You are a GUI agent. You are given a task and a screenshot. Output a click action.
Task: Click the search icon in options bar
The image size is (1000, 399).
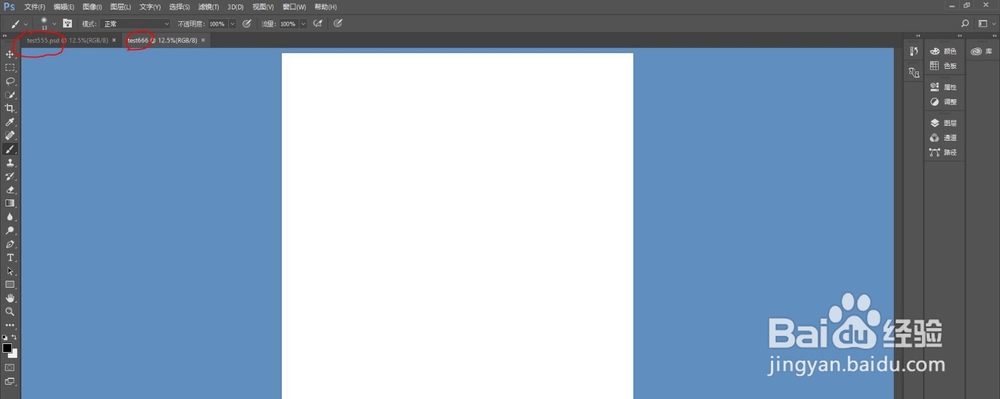pos(965,24)
